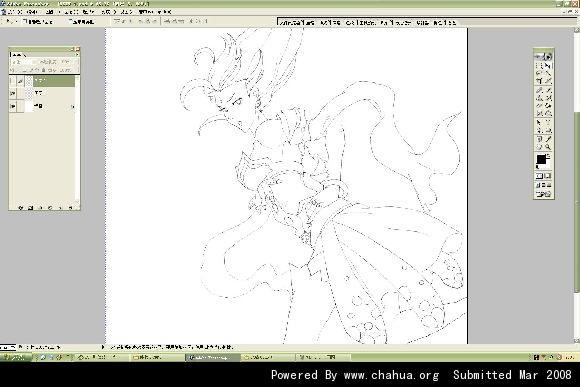The height and width of the screenshot is (387, 580).
Task: Enable the Auto Select Layer checkbox
Action: click(26, 21)
